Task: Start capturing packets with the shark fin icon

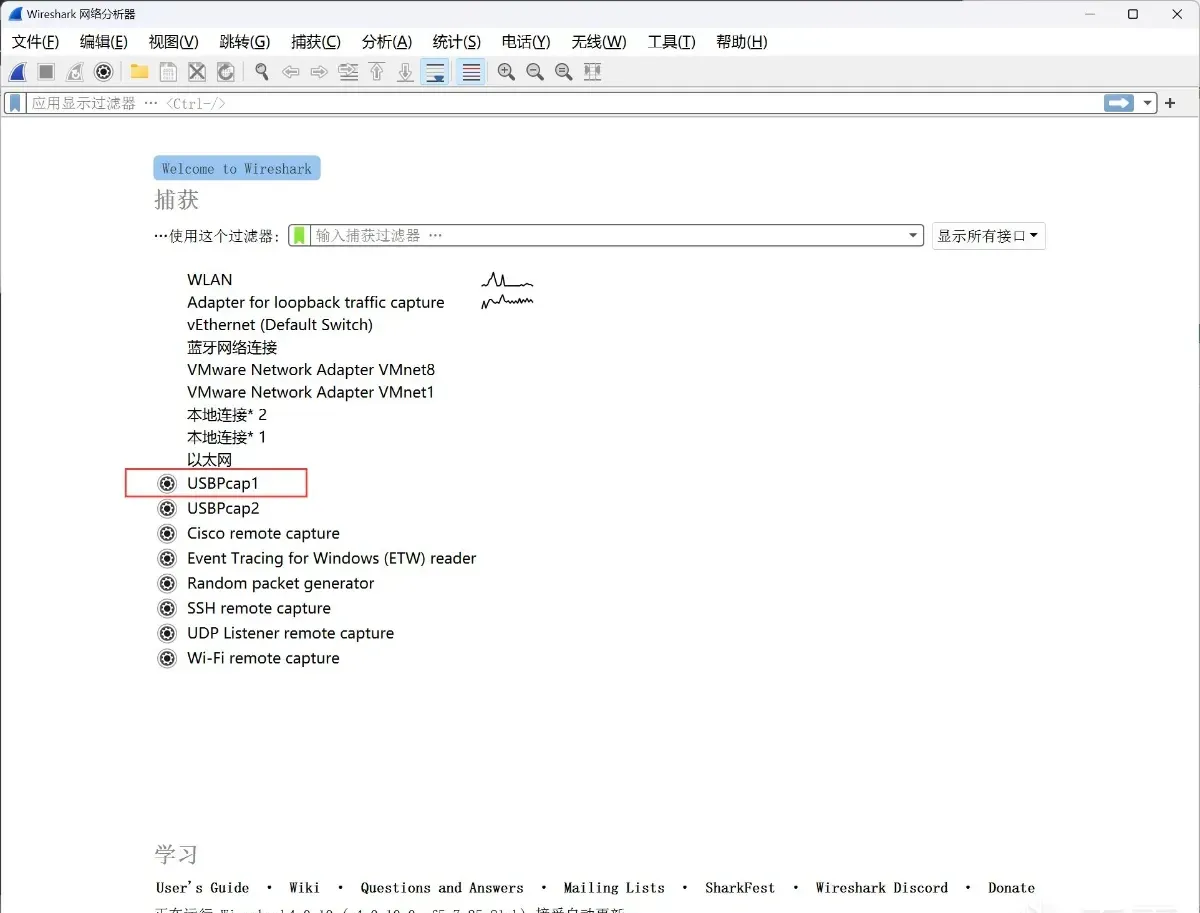Action: tap(17, 72)
